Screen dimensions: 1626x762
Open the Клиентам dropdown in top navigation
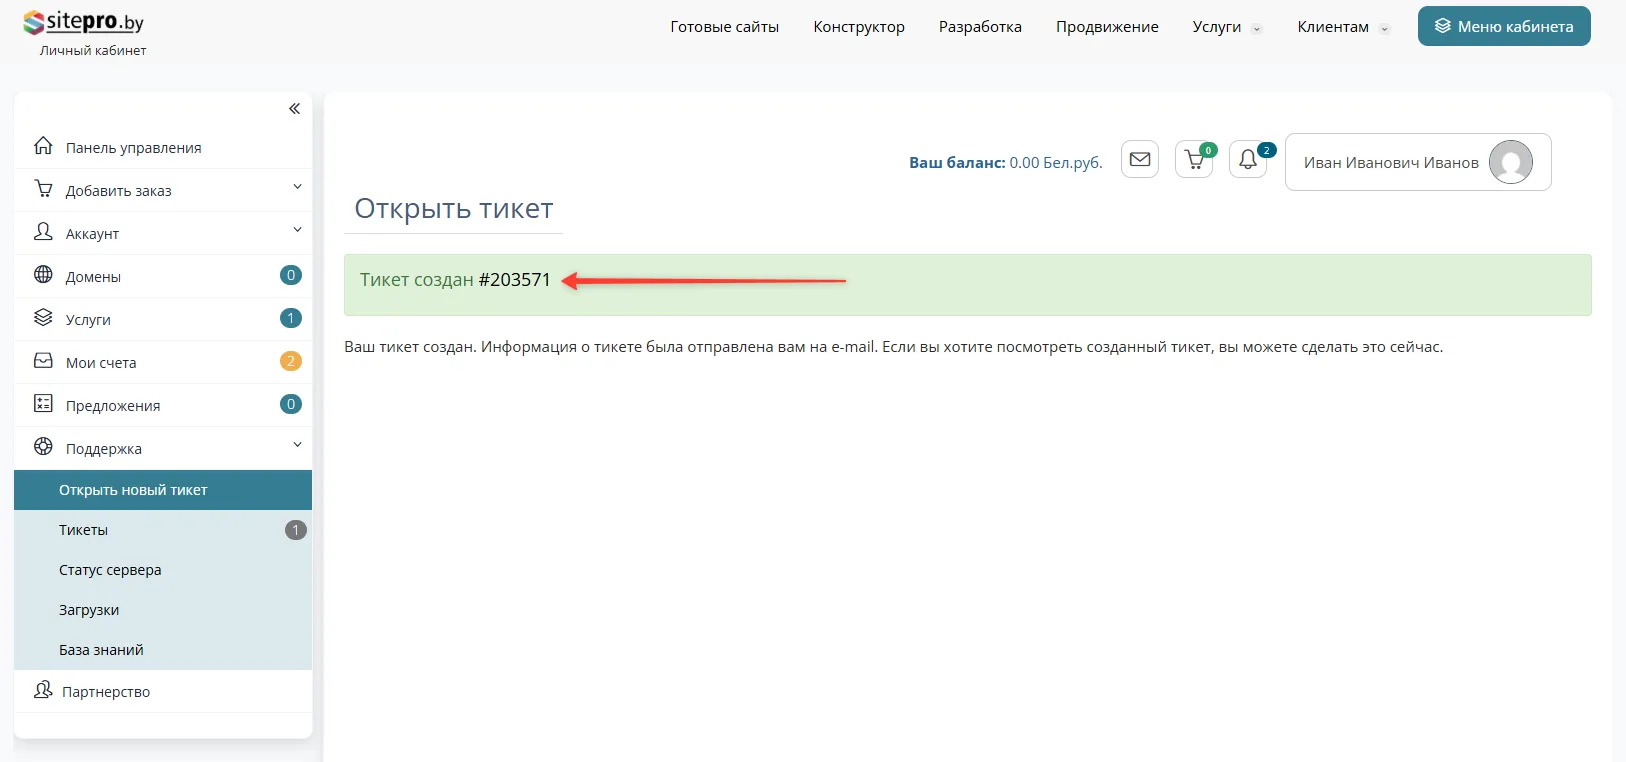click(x=1342, y=27)
